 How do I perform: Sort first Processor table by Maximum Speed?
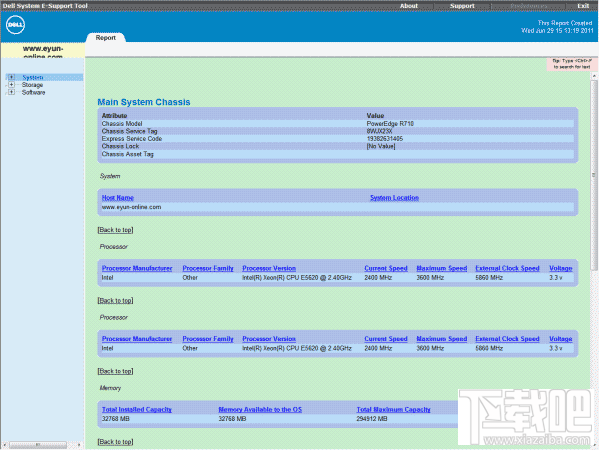coord(442,268)
